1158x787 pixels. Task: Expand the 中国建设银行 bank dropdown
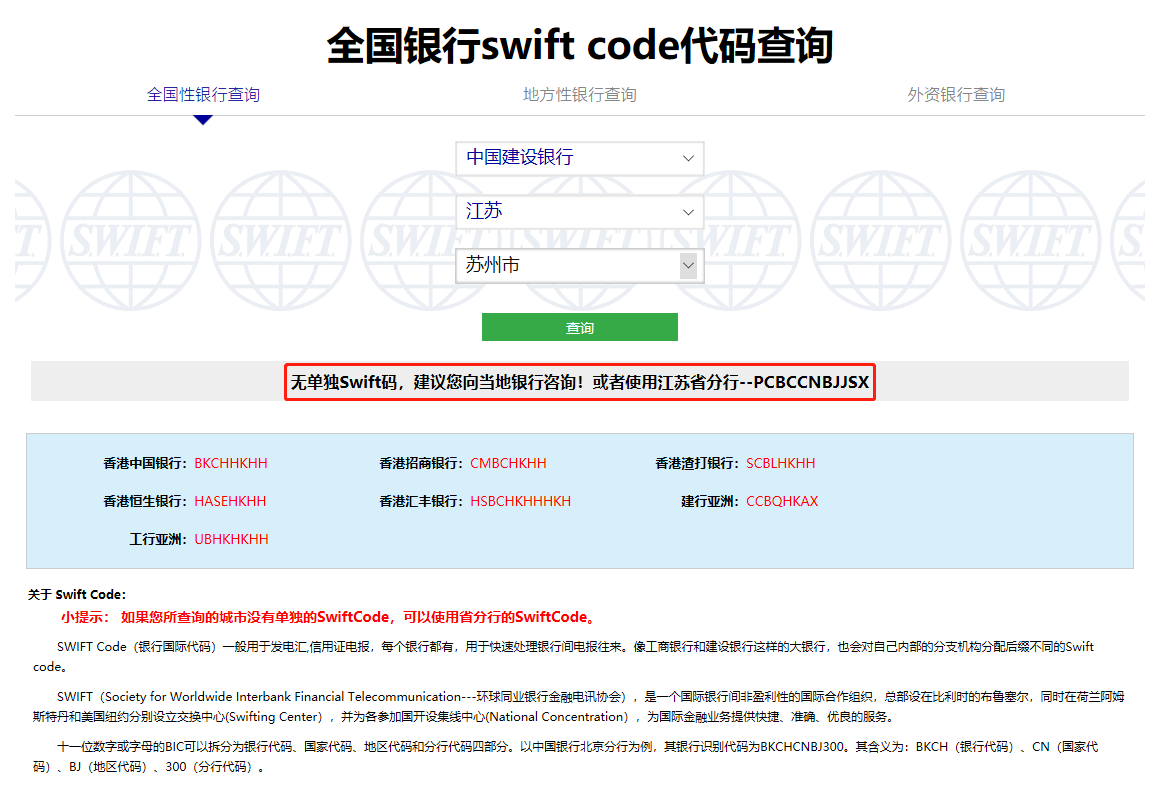(579, 158)
